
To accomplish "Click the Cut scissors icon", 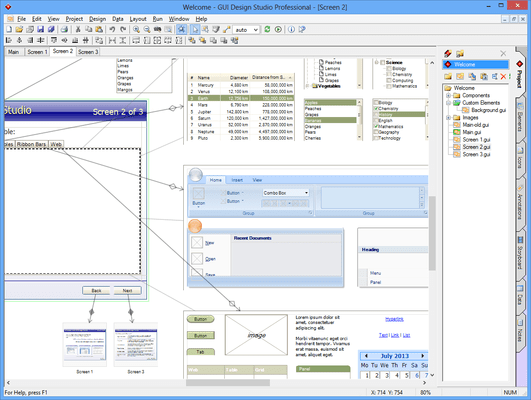I will click(78, 29).
